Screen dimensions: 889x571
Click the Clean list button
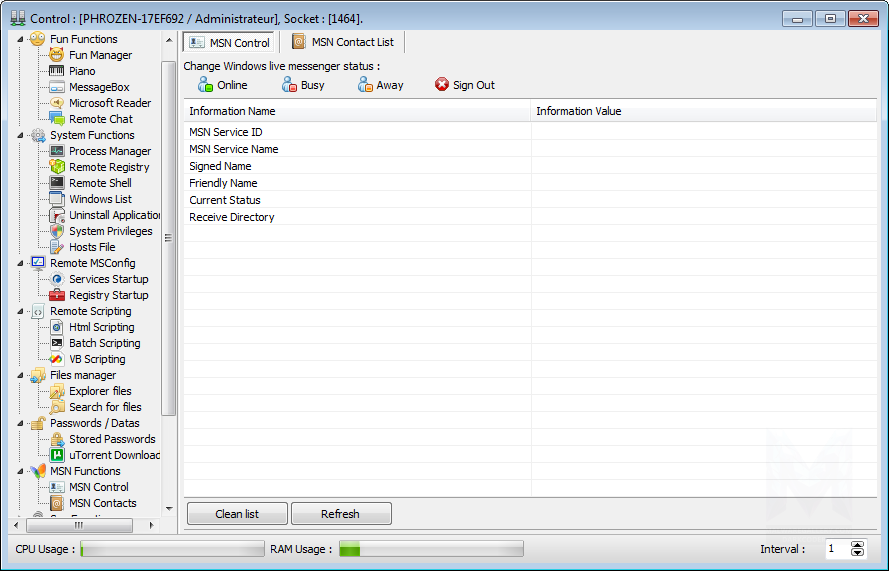[x=237, y=514]
